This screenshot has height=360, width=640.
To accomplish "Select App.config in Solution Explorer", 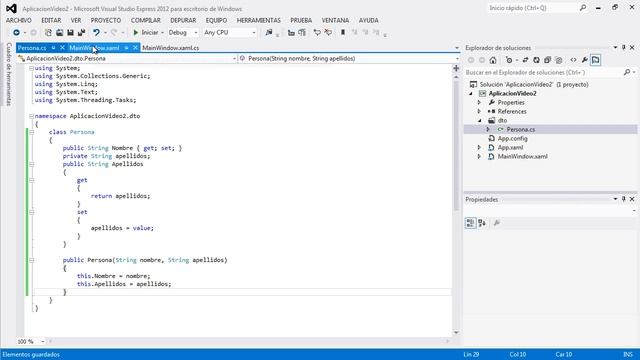I will (513, 138).
